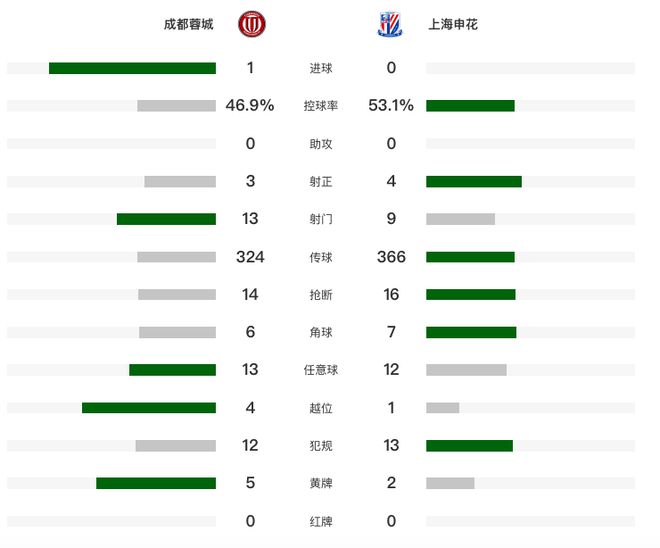660x548 pixels.
Task: Select the 上海申花 team name
Action: tap(453, 24)
